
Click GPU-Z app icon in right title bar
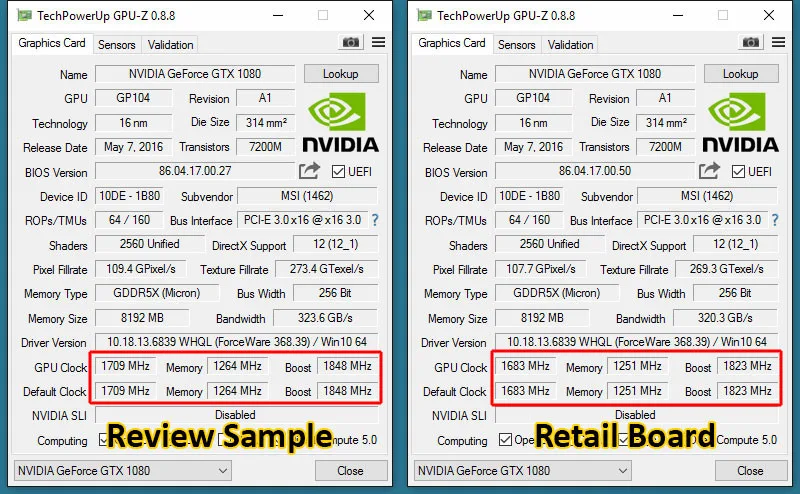pos(424,15)
